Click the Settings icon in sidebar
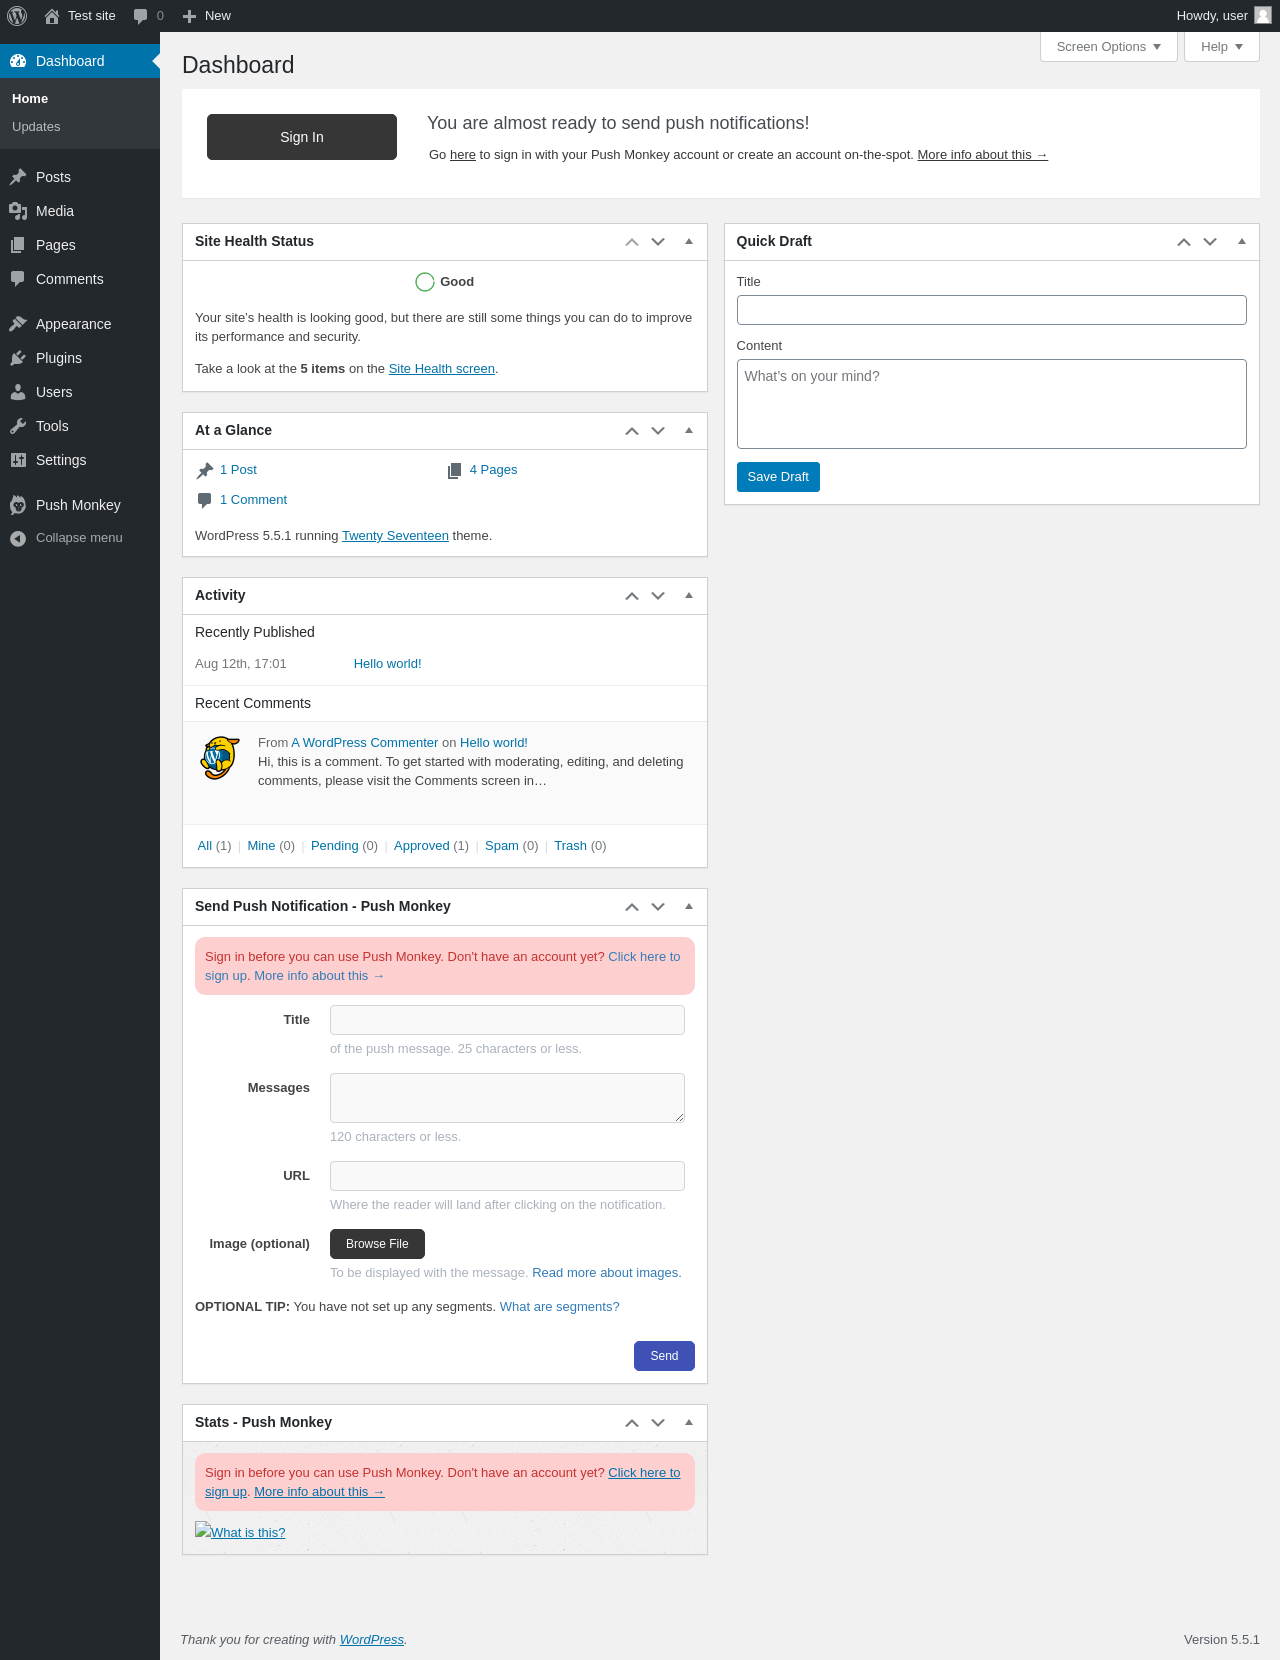 (x=18, y=460)
